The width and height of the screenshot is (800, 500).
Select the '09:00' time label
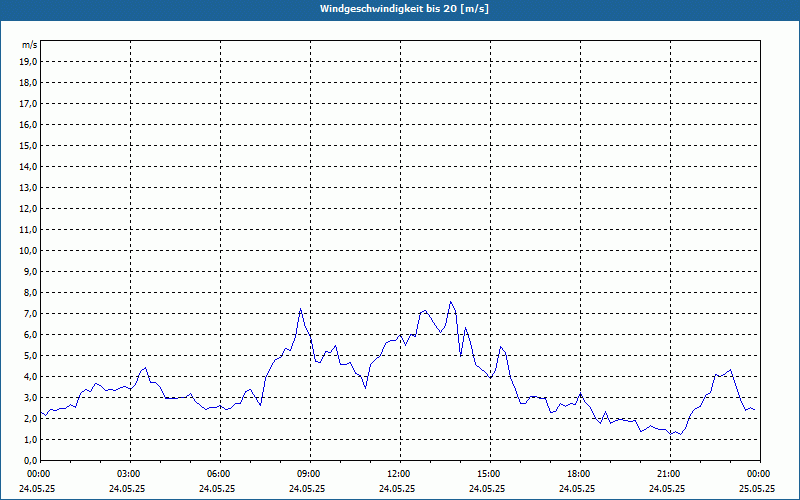[308, 474]
